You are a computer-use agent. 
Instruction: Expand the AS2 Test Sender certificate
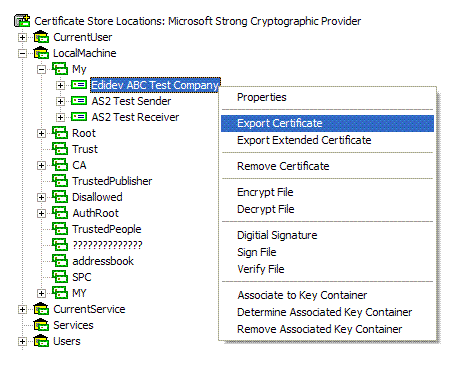click(x=60, y=101)
